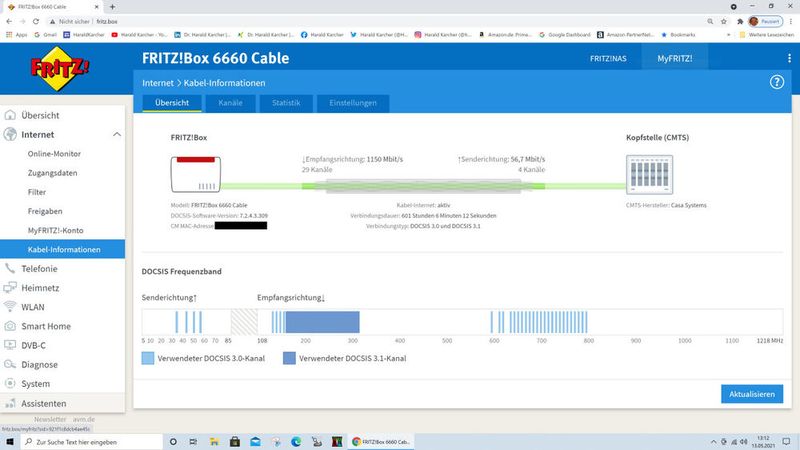The width and height of the screenshot is (800, 450).
Task: Click the Assistenten icon
Action: [10, 403]
